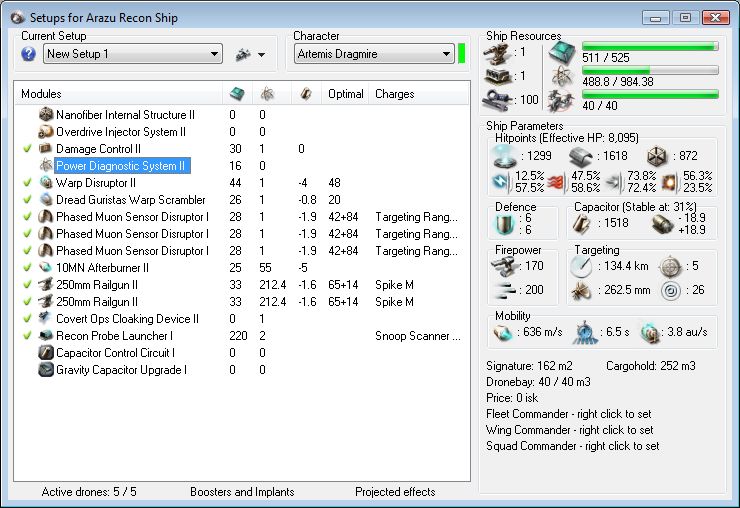The width and height of the screenshot is (740, 508).
Task: Click the Covert Ops Cloaking Device II icon
Action: pos(46,318)
